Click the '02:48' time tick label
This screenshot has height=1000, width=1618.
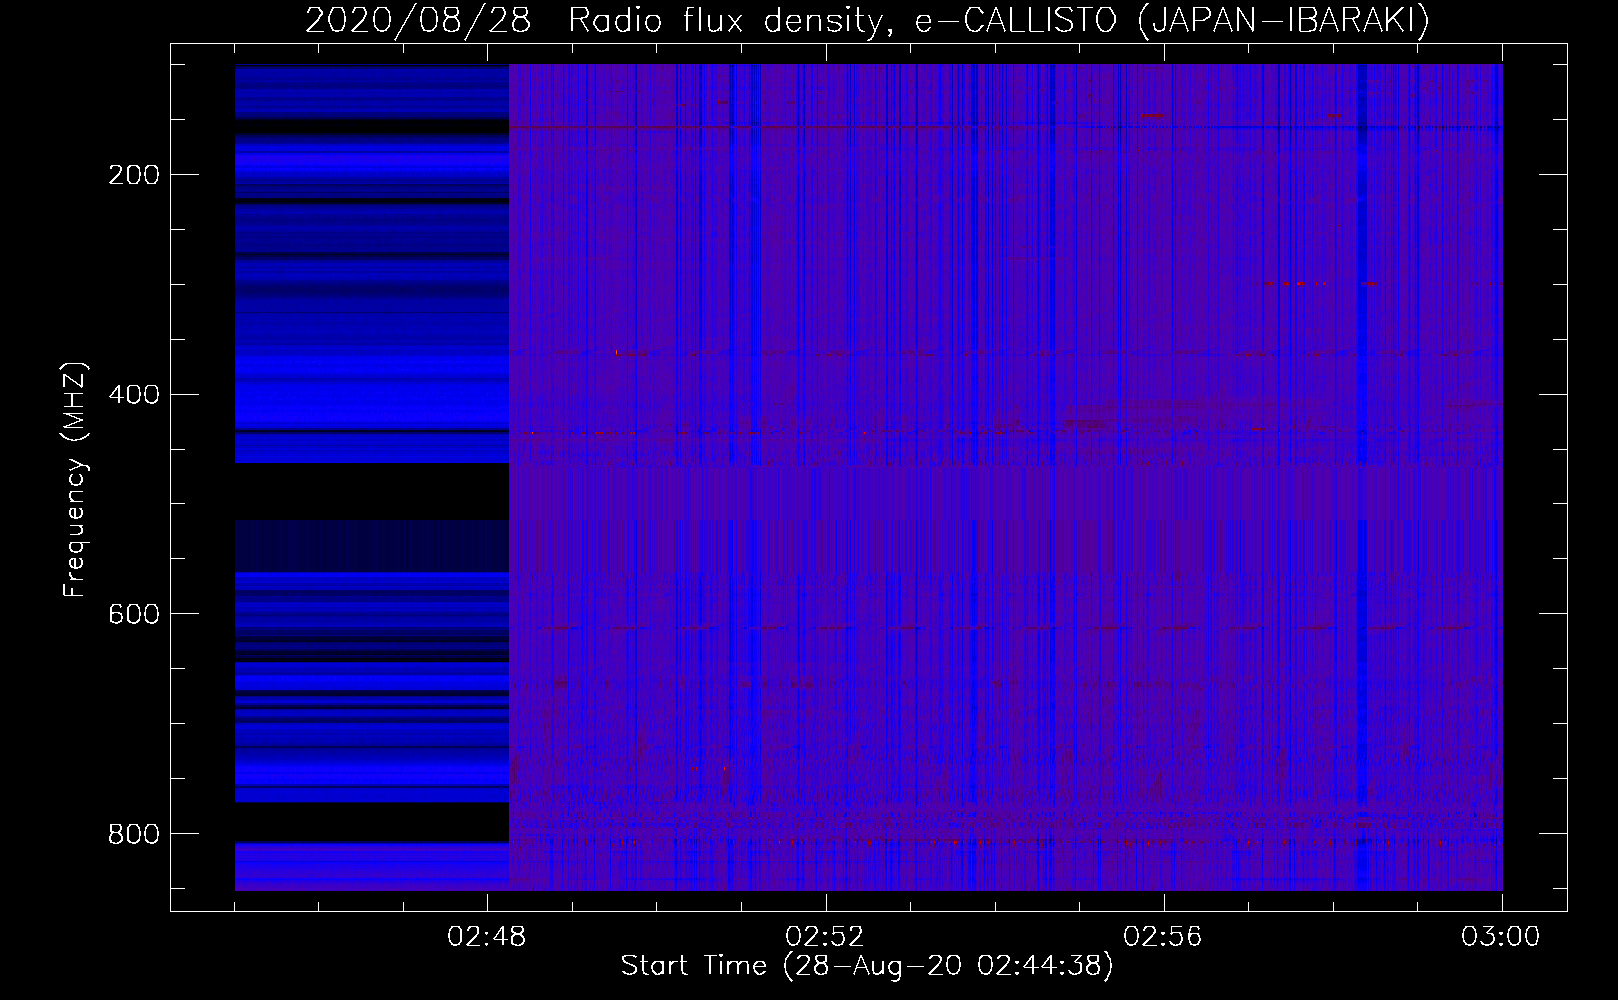487,937
